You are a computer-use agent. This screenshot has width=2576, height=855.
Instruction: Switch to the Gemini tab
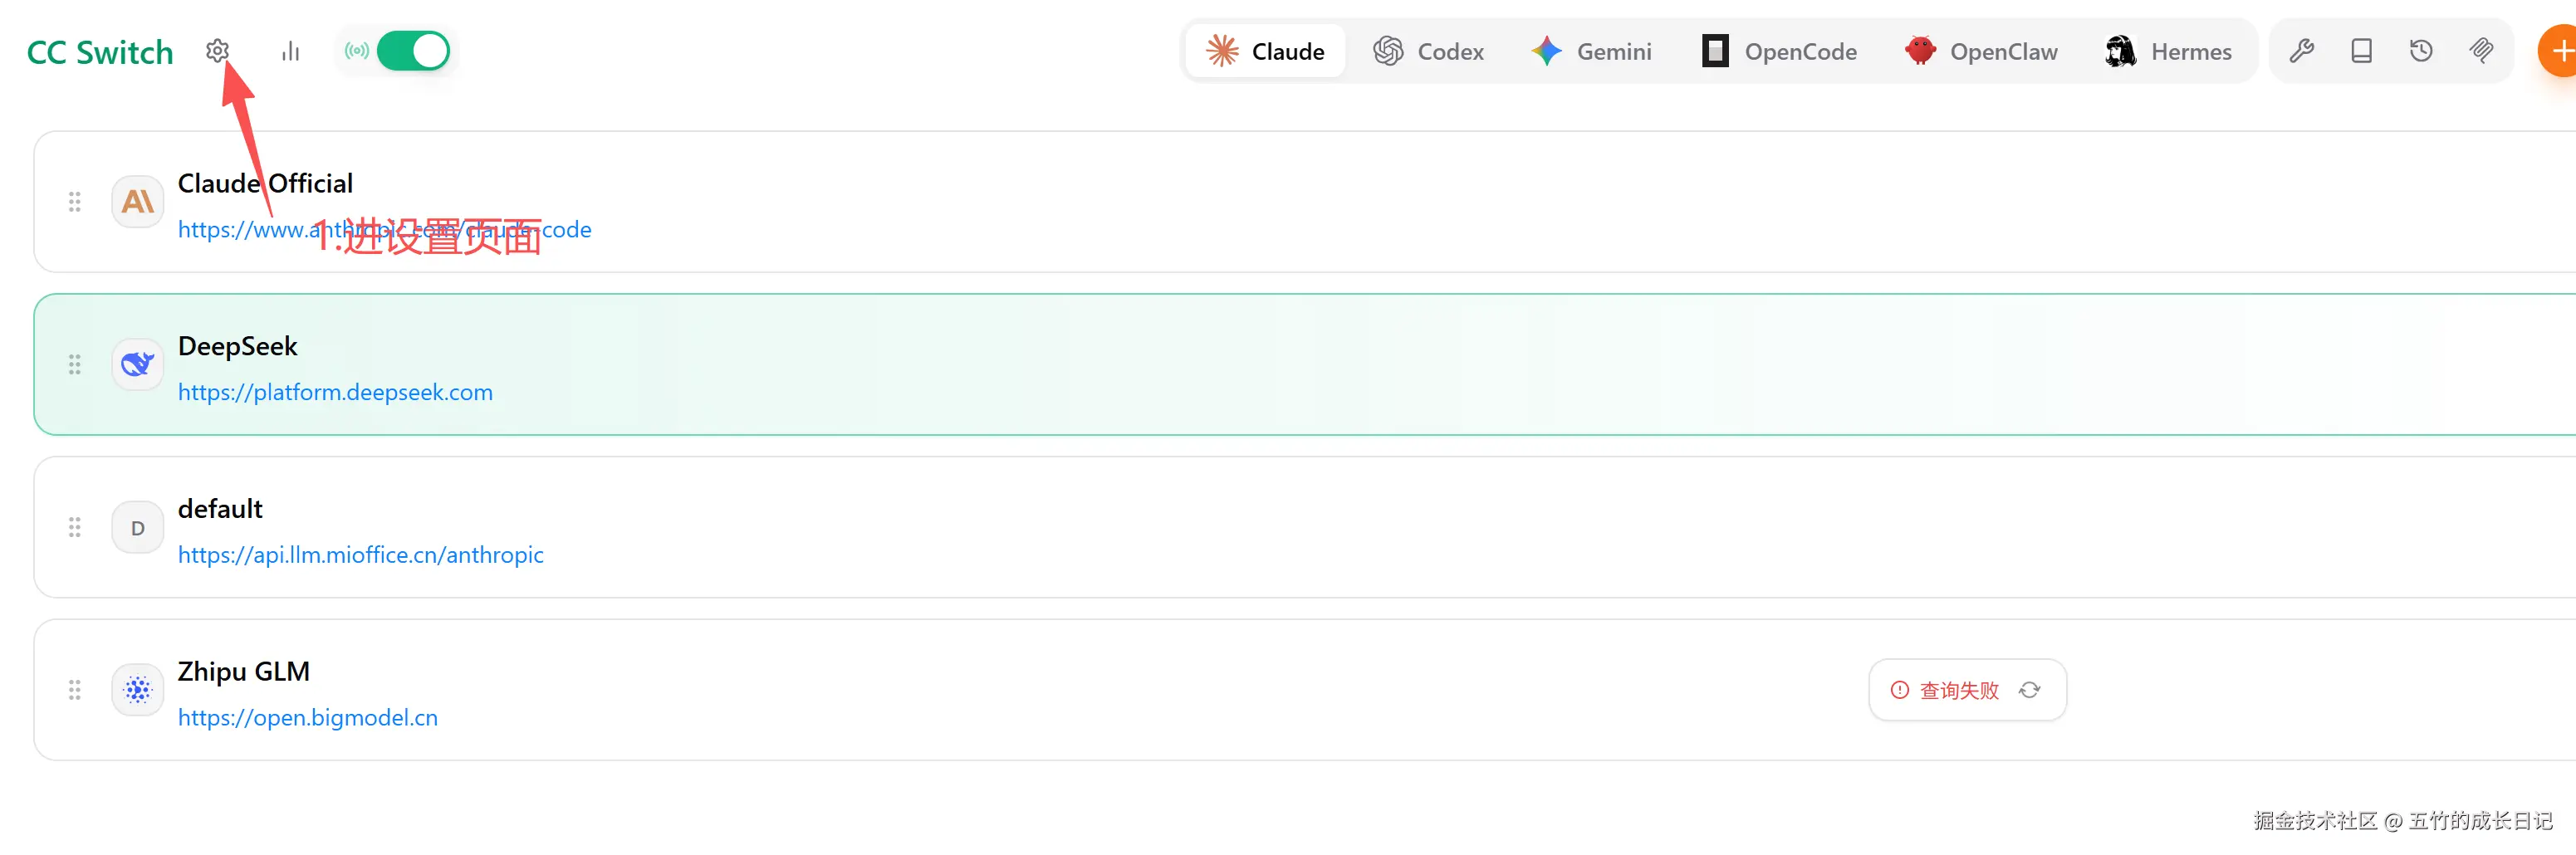click(x=1591, y=51)
